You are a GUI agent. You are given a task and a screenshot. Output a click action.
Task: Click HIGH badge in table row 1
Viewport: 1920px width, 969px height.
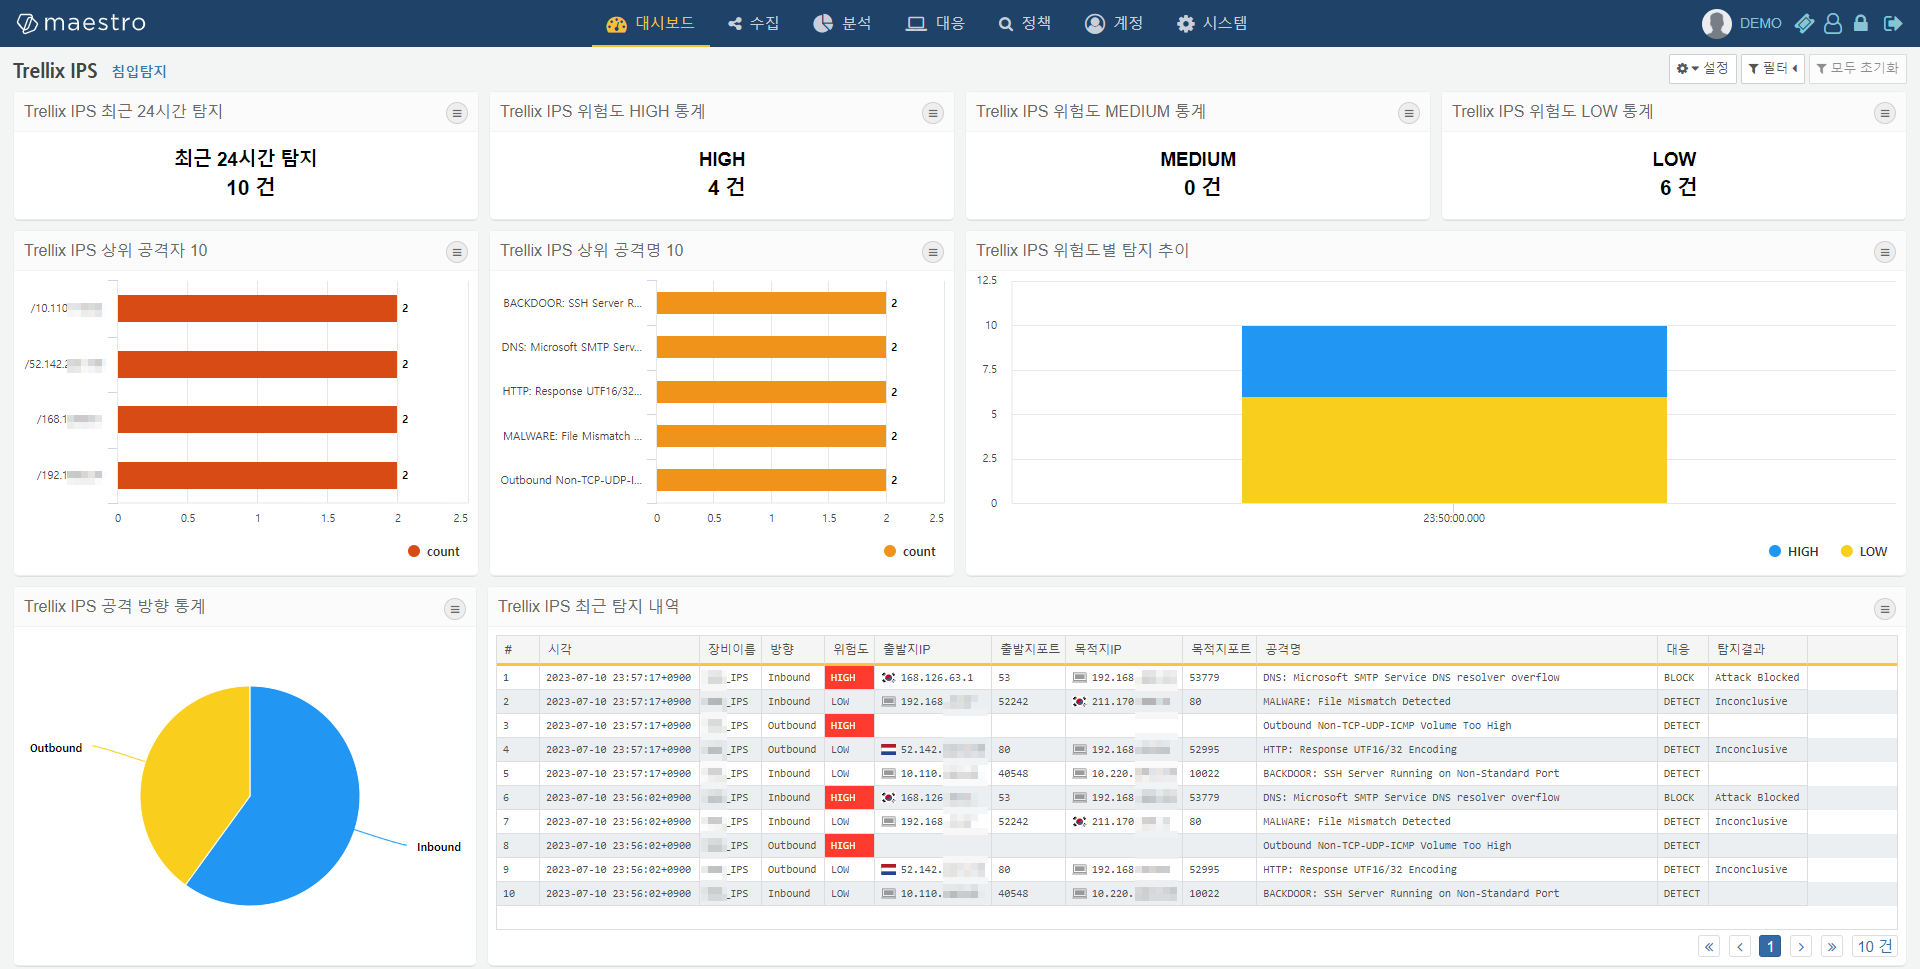(850, 678)
